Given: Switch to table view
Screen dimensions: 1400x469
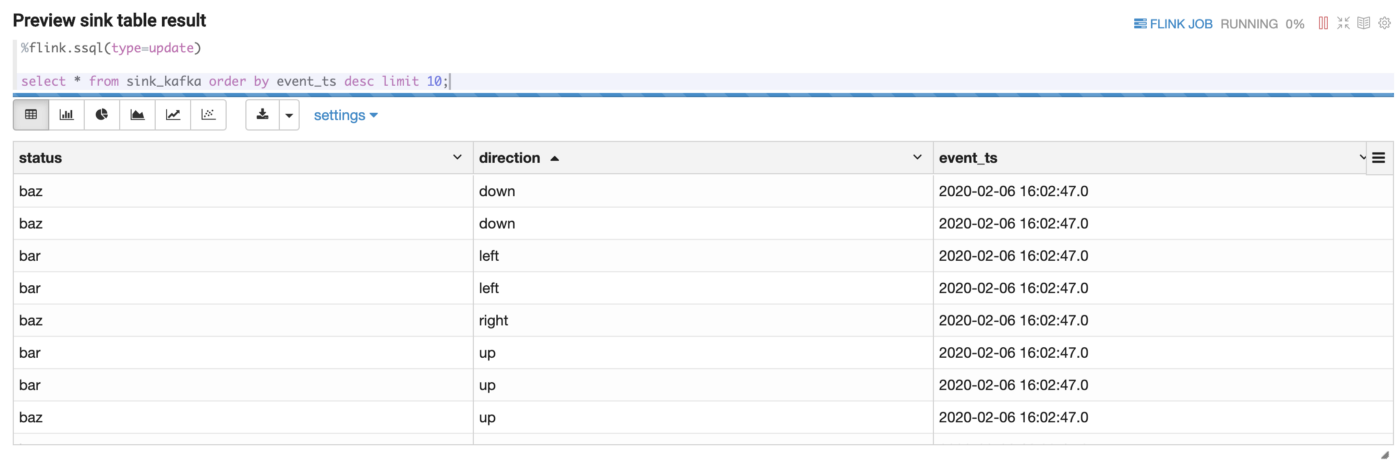Looking at the screenshot, I should tap(31, 115).
